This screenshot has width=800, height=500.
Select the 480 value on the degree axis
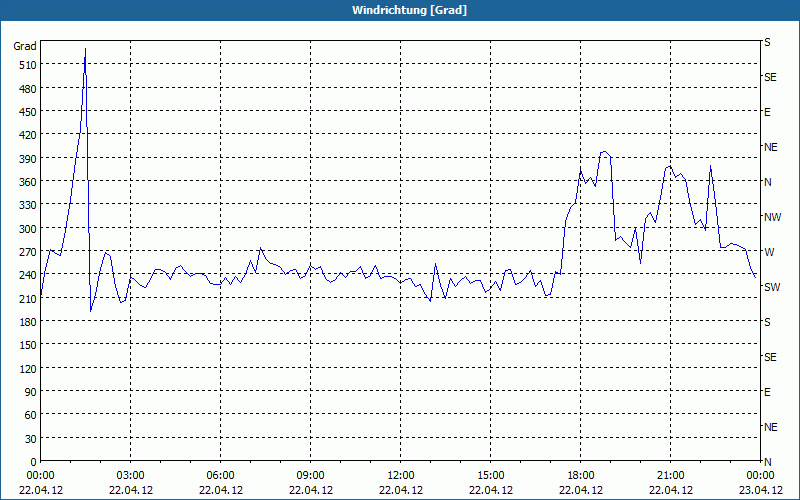click(x=28, y=89)
